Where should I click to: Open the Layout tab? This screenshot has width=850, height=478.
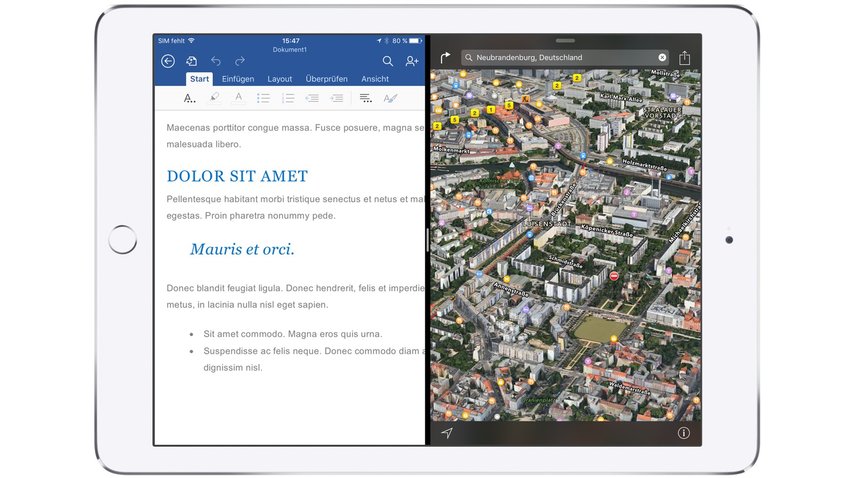[x=280, y=79]
